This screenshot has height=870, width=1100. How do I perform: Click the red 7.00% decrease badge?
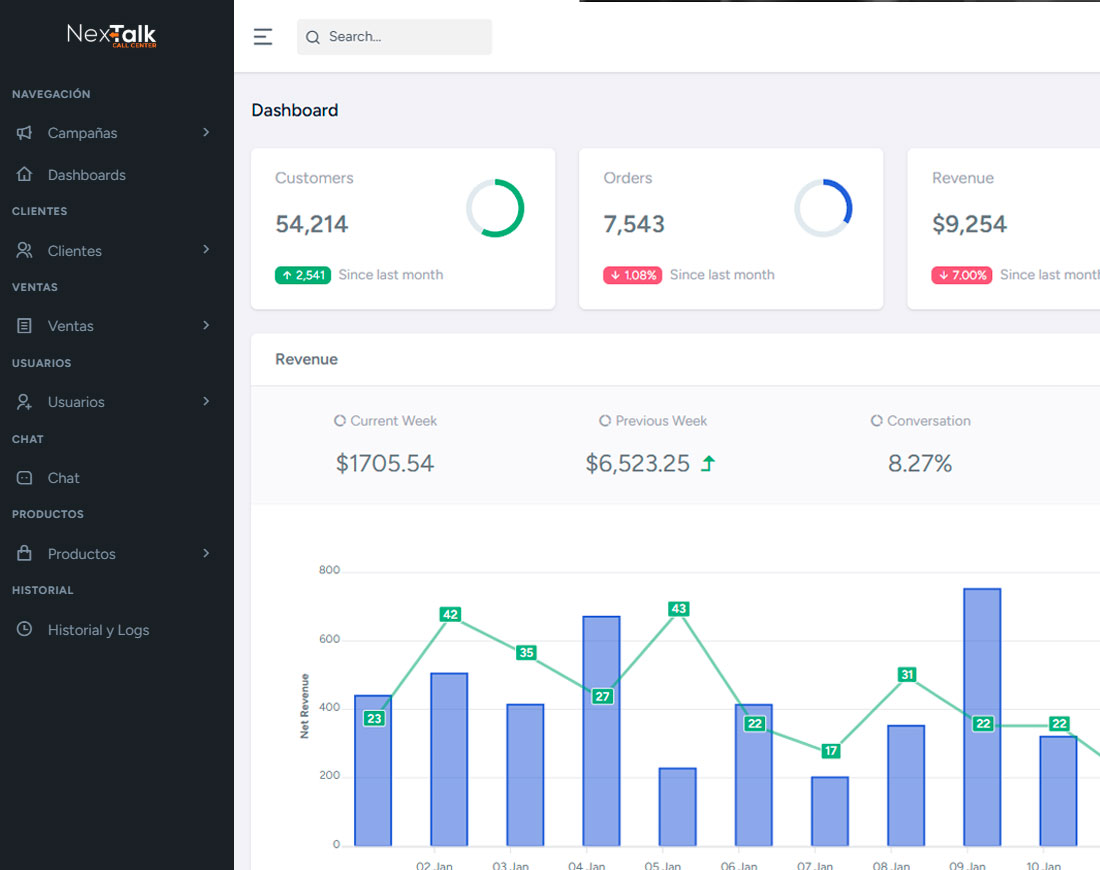(x=962, y=275)
